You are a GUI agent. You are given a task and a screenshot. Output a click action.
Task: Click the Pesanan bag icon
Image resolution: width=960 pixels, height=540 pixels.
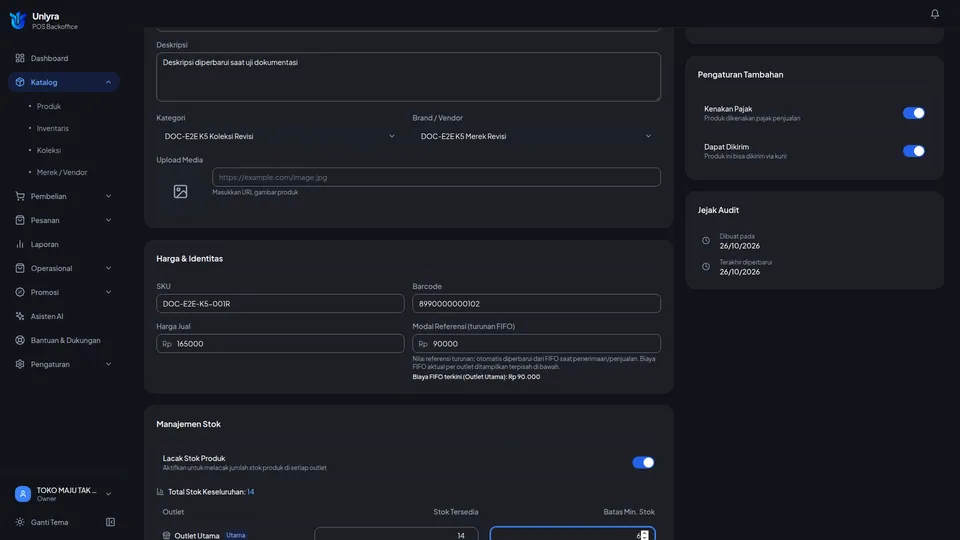click(20, 220)
